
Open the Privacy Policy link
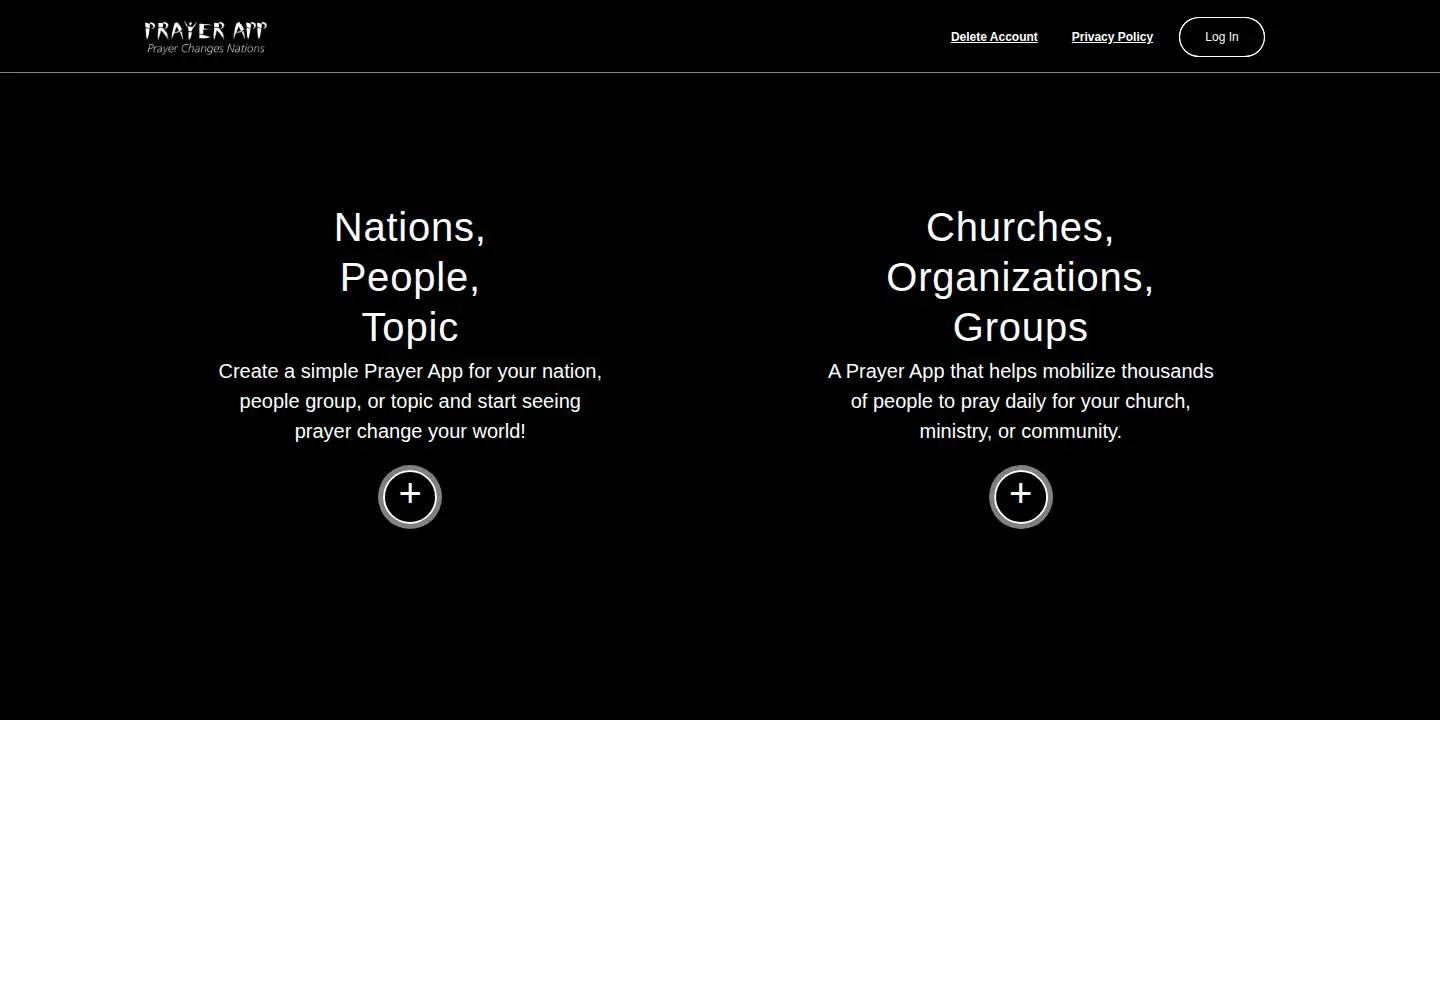pyautogui.click(x=1112, y=37)
